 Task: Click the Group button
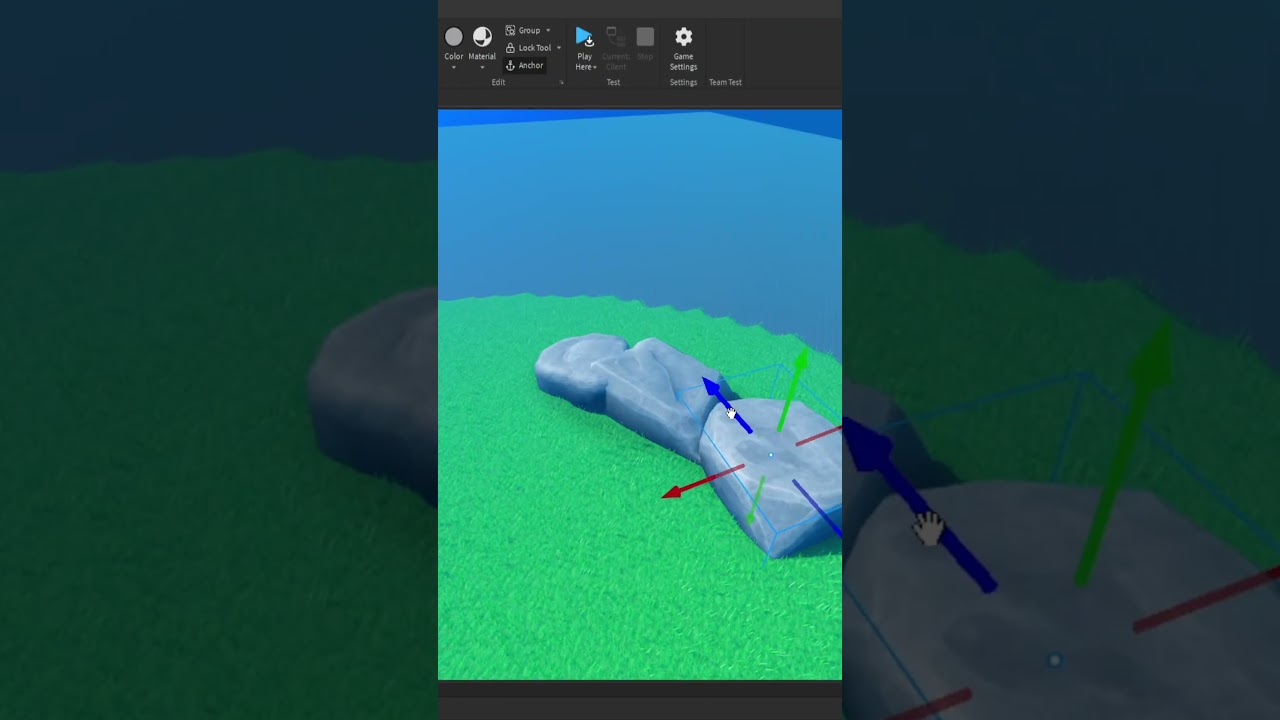coord(523,31)
